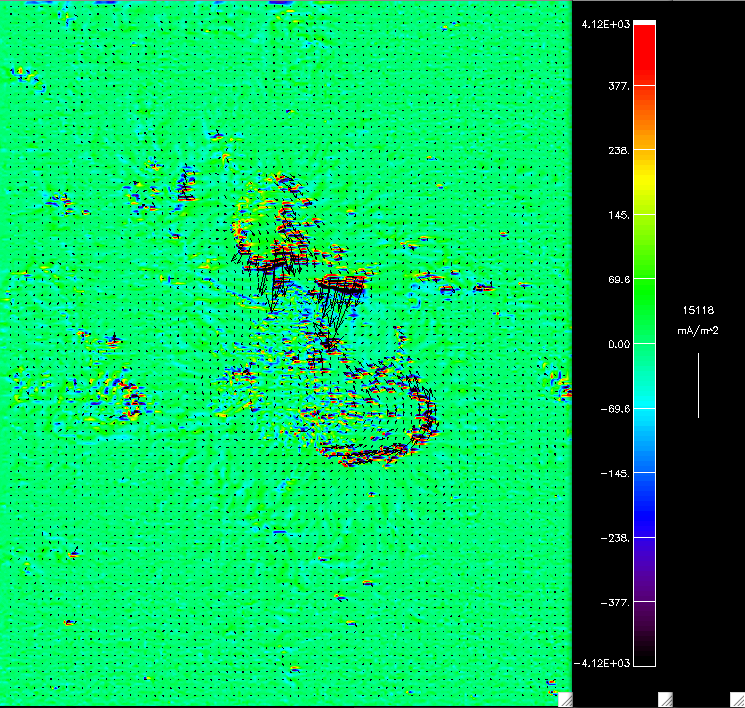This screenshot has width=745, height=708.
Task: Click the 0.00 colorbar label
Action: click(619, 344)
